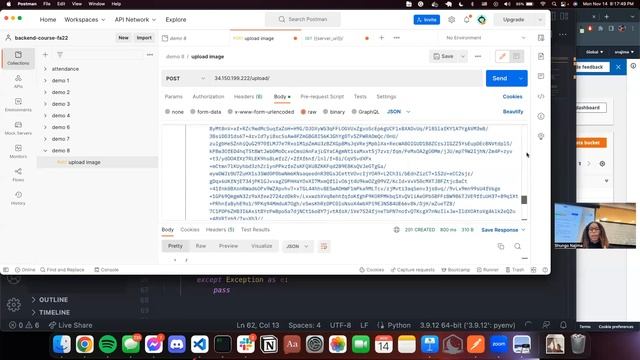Open the JSON body format dropdown
Viewport: 640px width, 360px height.
click(398, 112)
